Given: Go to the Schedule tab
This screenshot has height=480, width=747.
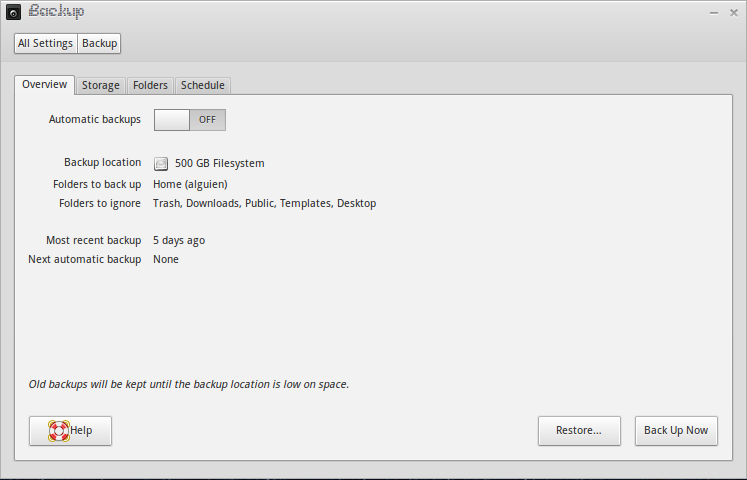Looking at the screenshot, I should (203, 86).
